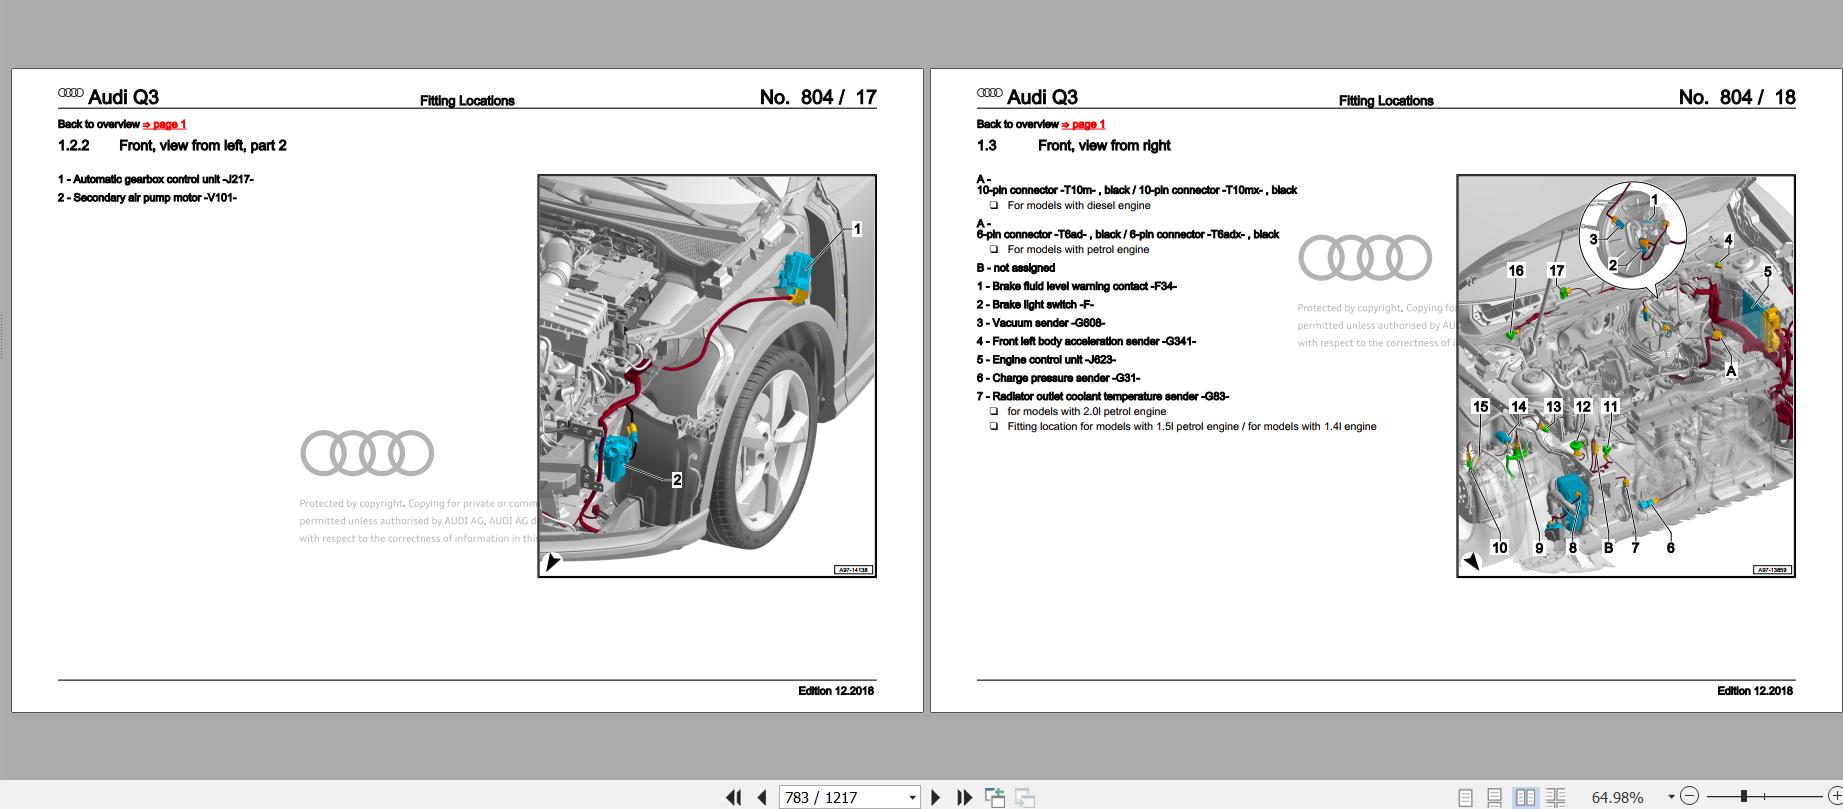Screen dimensions: 1843x809
Task: Click the previous view navigation icon
Action: pyautogui.click(x=995, y=797)
